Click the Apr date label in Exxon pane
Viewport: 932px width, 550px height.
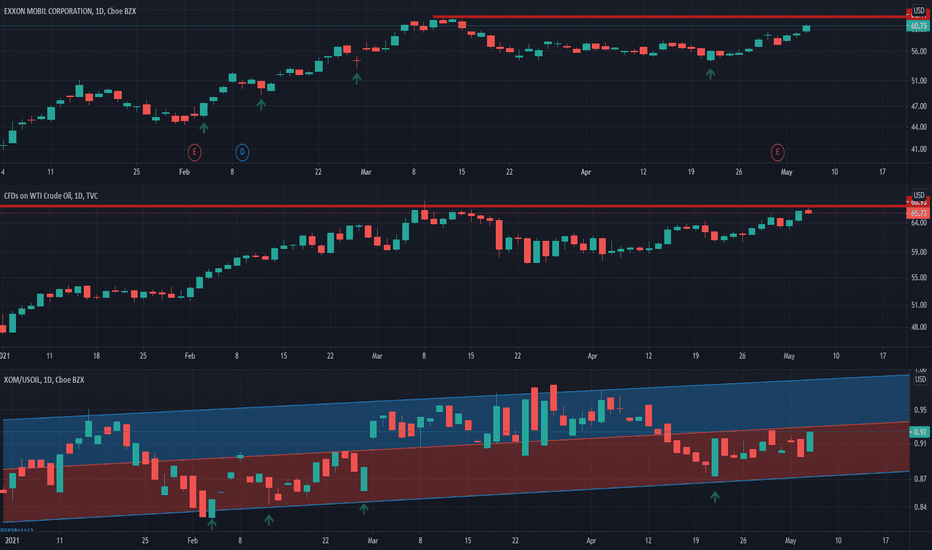586,172
